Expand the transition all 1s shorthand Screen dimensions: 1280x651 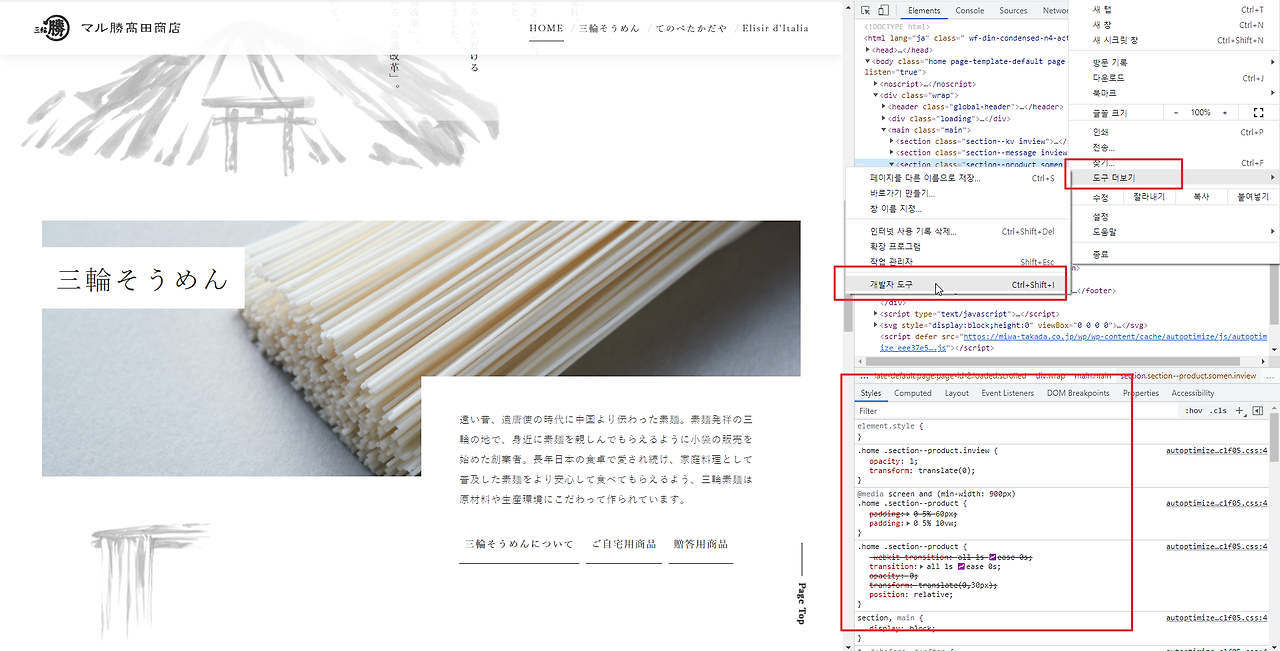click(x=922, y=566)
